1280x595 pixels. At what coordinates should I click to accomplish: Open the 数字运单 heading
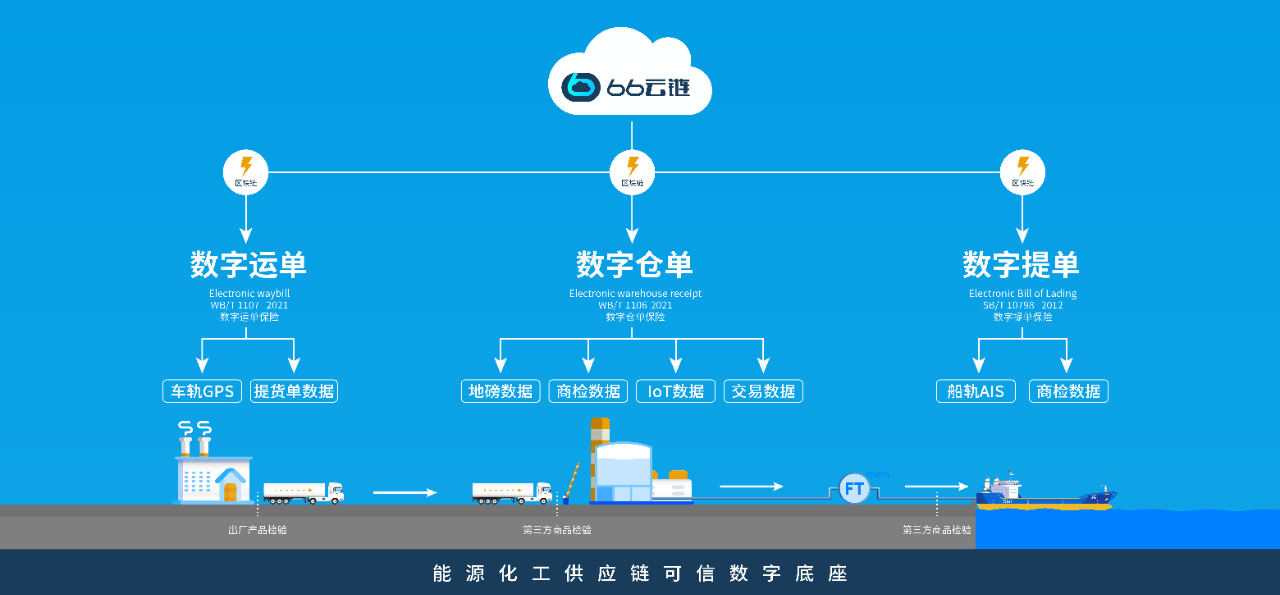[248, 265]
